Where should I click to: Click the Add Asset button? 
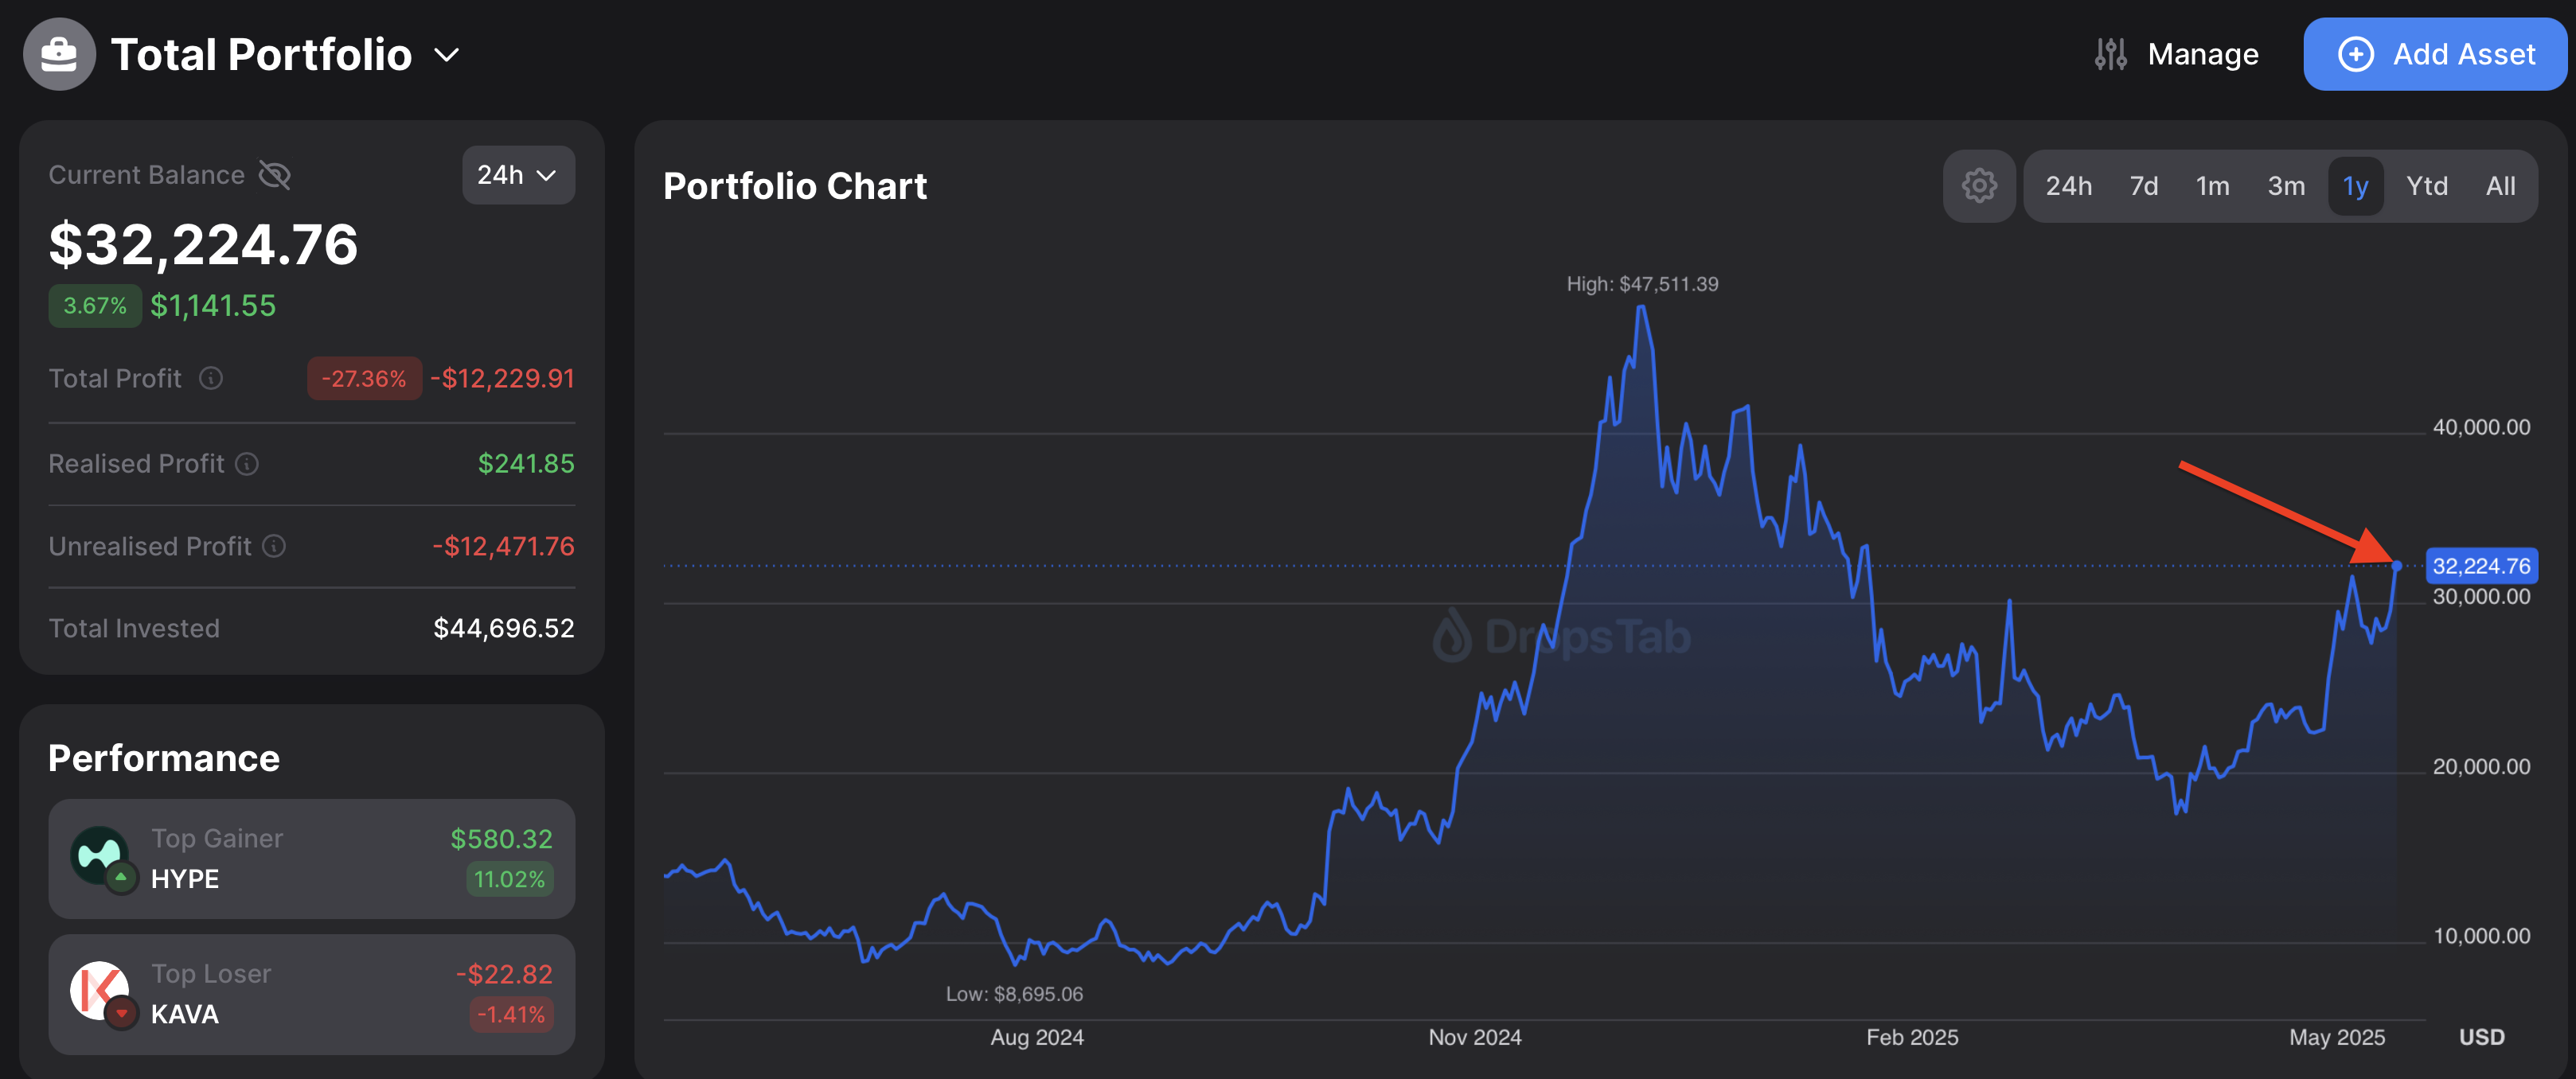tap(2435, 54)
